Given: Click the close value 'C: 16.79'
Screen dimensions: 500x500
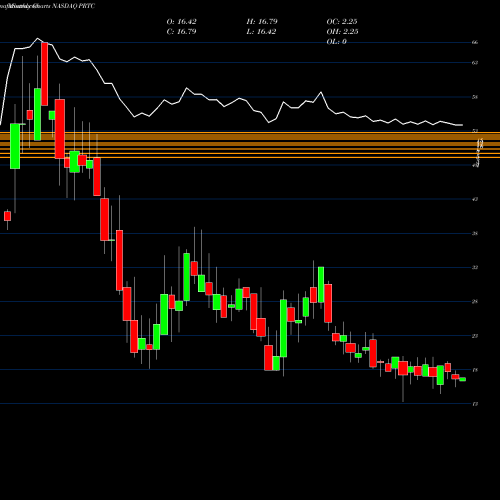Looking at the screenshot, I should (181, 32).
